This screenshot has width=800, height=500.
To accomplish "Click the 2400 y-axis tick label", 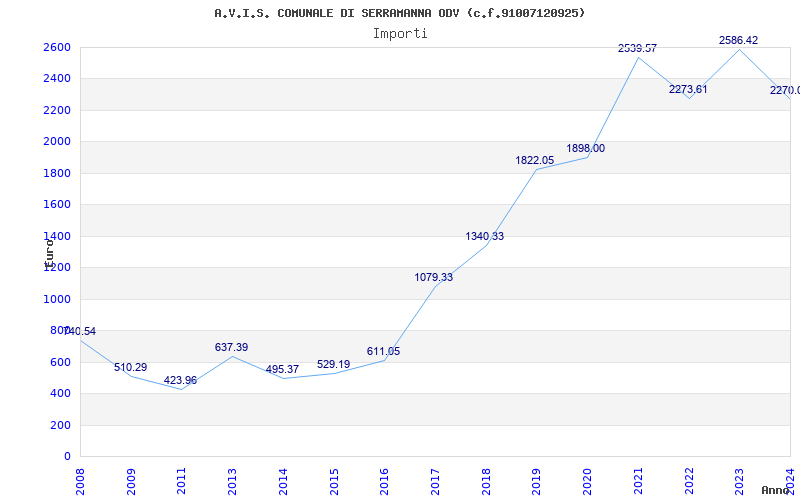I will [57, 79].
